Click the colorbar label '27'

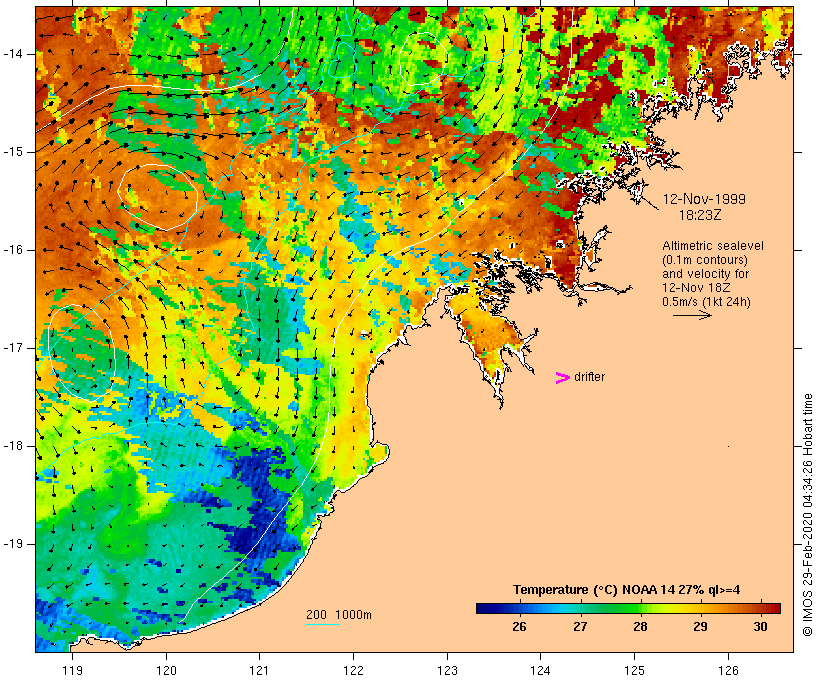(580, 626)
